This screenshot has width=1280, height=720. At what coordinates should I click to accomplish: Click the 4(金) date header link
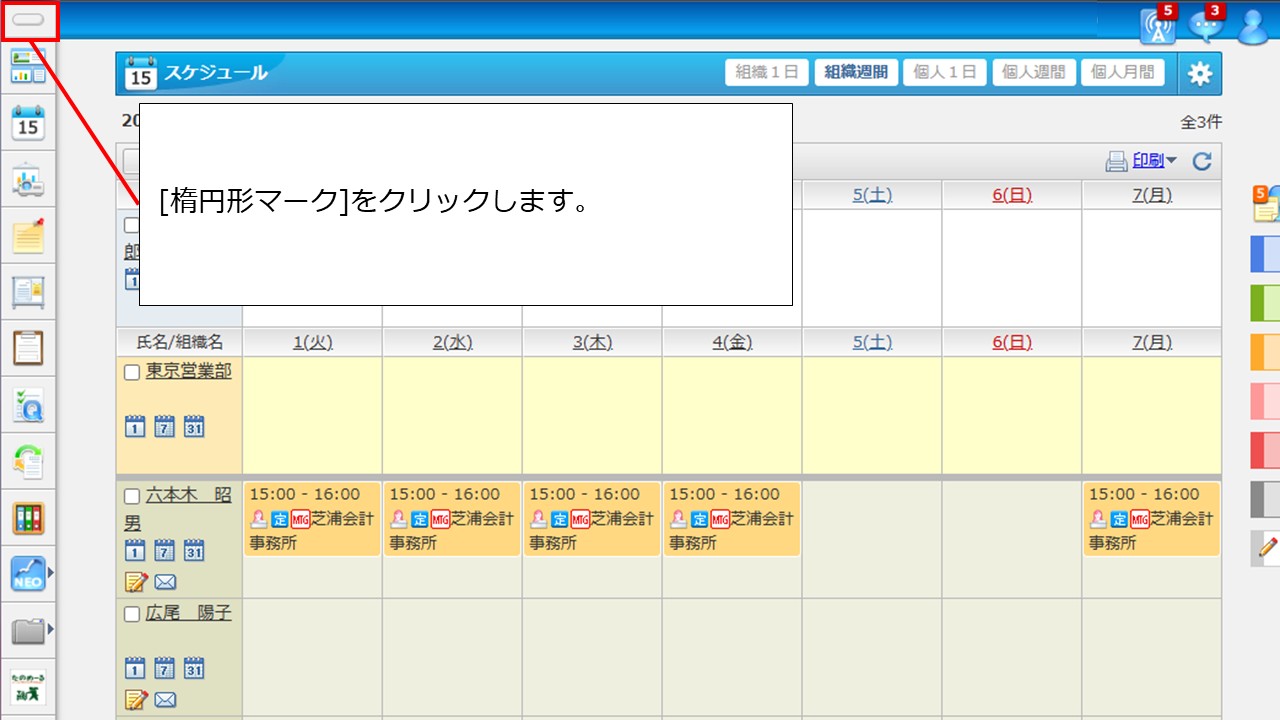coord(732,342)
